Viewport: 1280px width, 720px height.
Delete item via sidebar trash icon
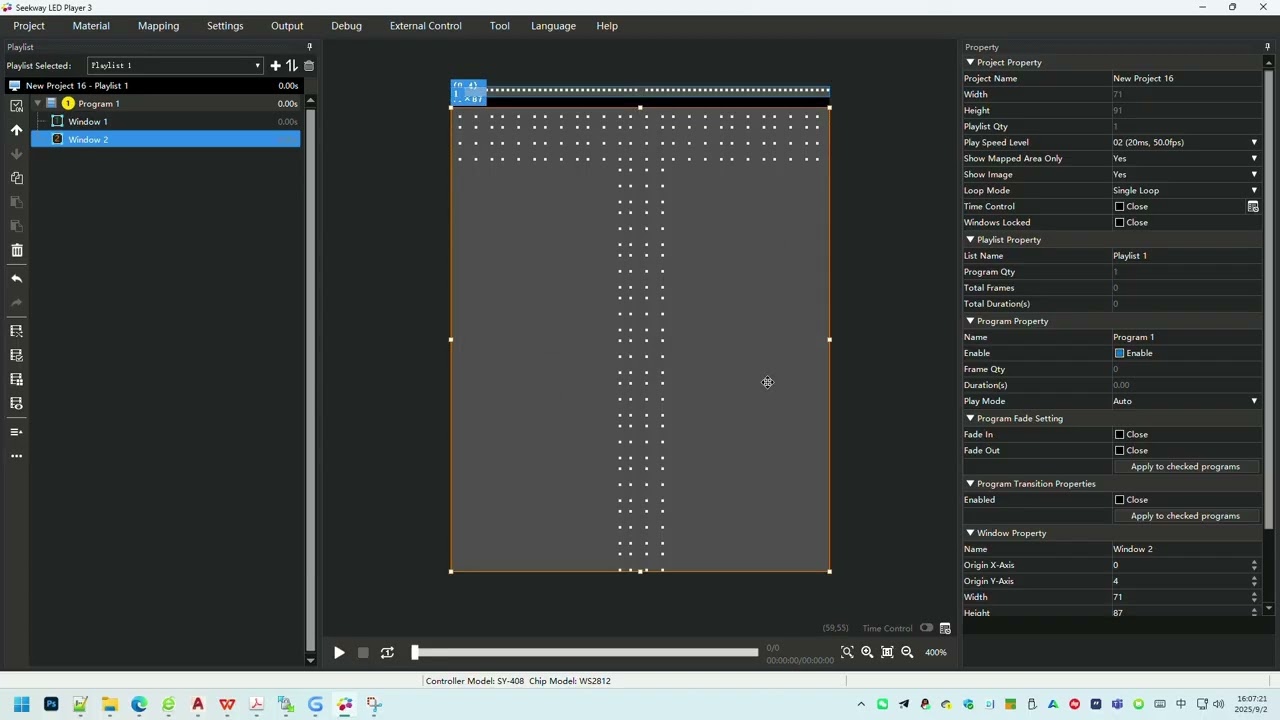pyautogui.click(x=16, y=250)
